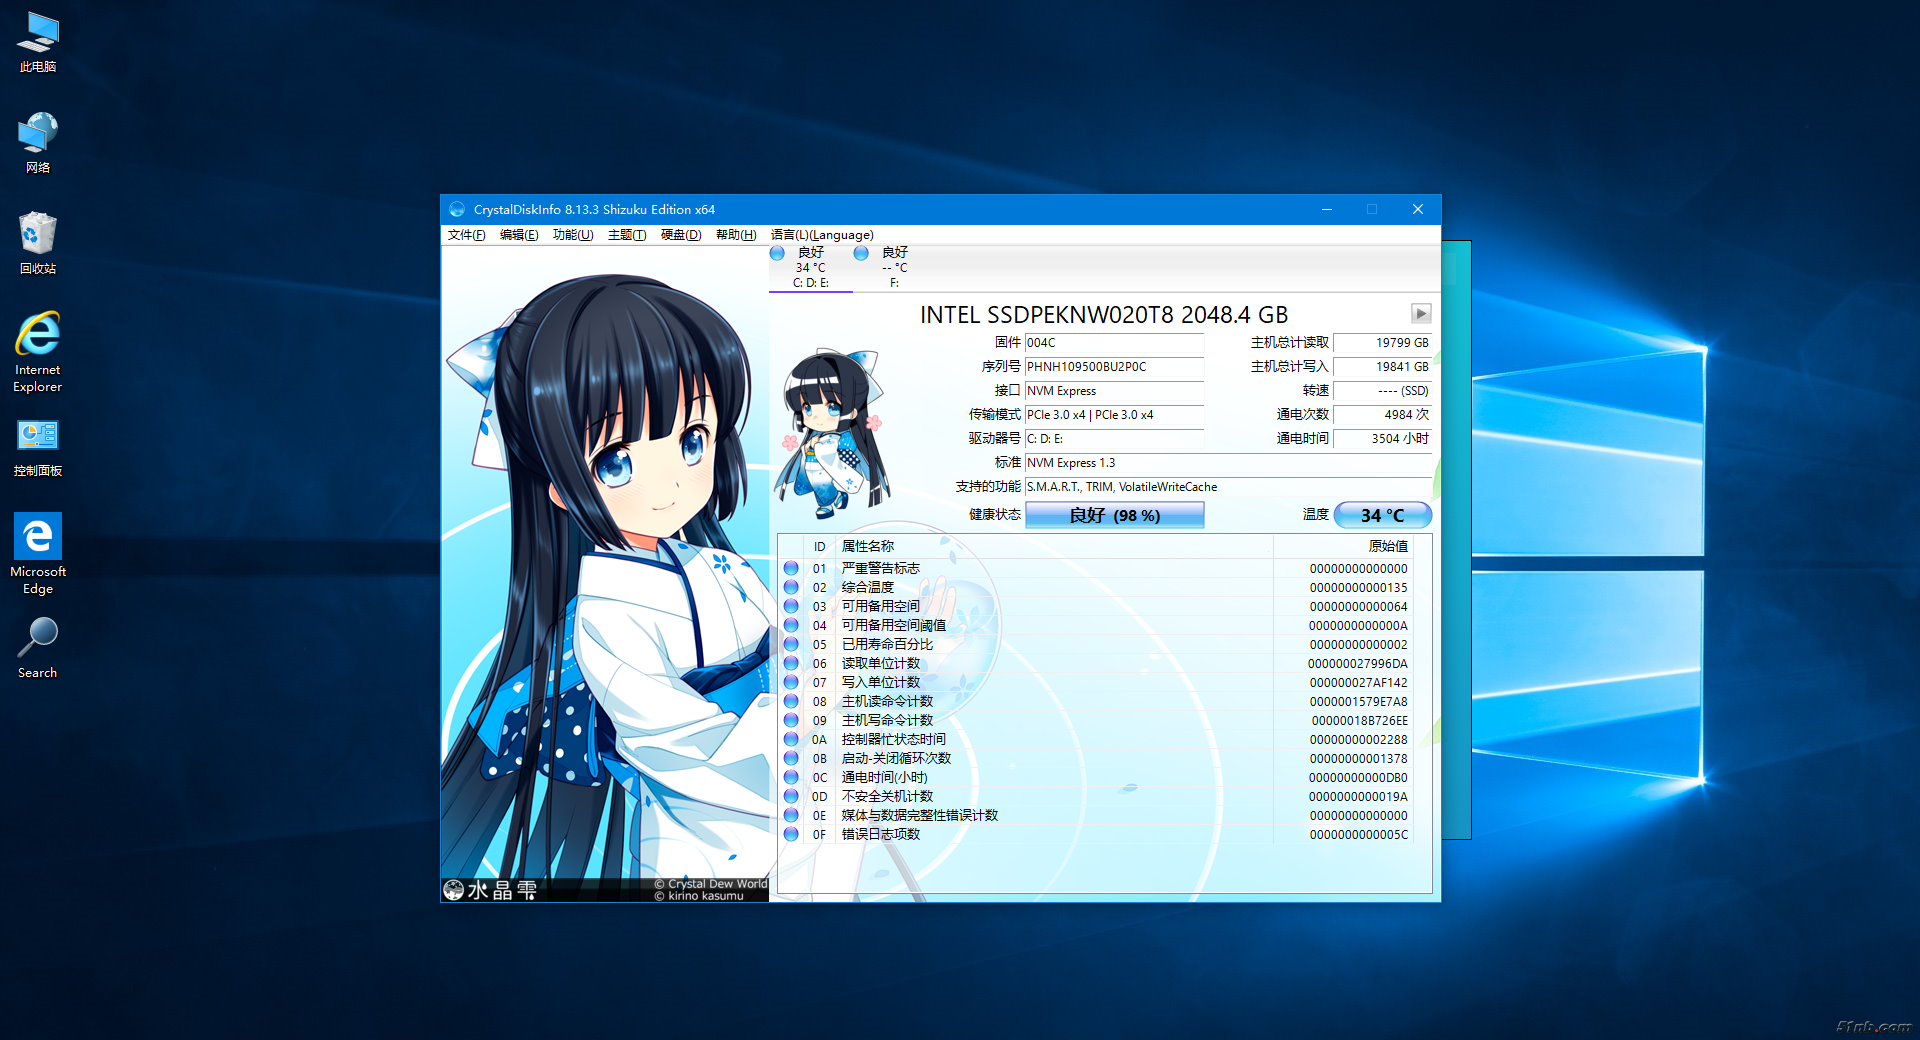Open the 功能(U) menu
Image resolution: width=1920 pixels, height=1040 pixels.
[x=573, y=235]
